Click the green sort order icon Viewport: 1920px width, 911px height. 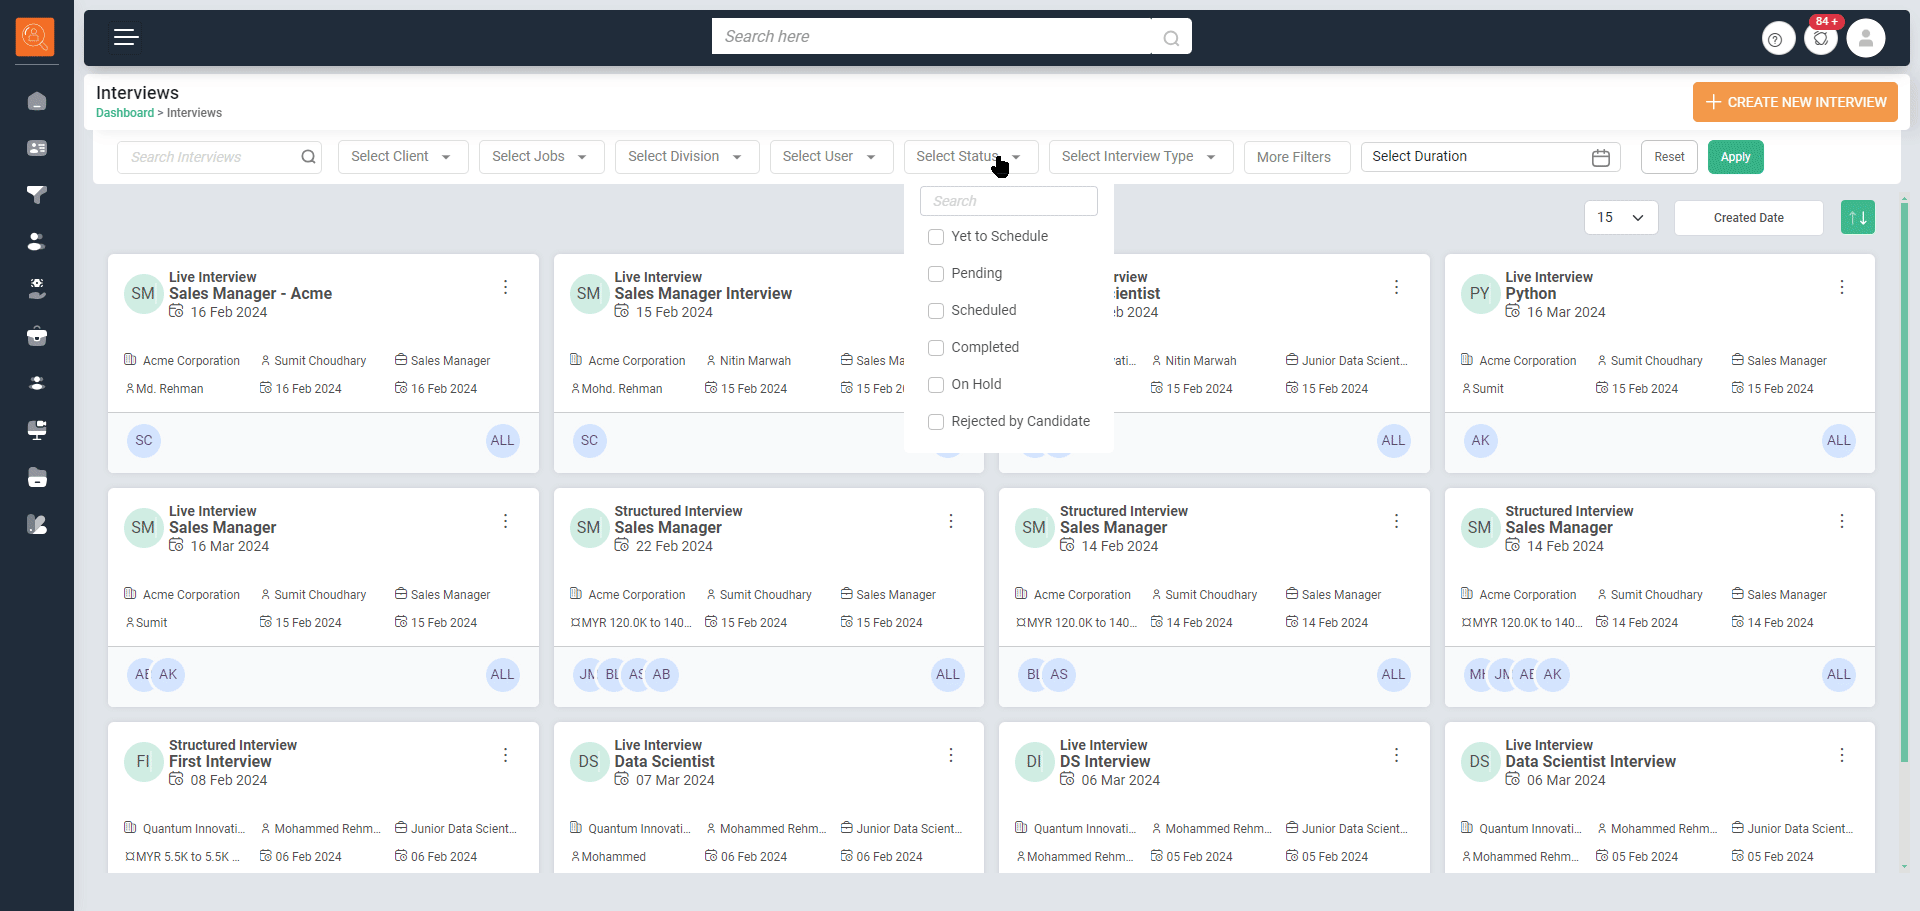(1857, 218)
